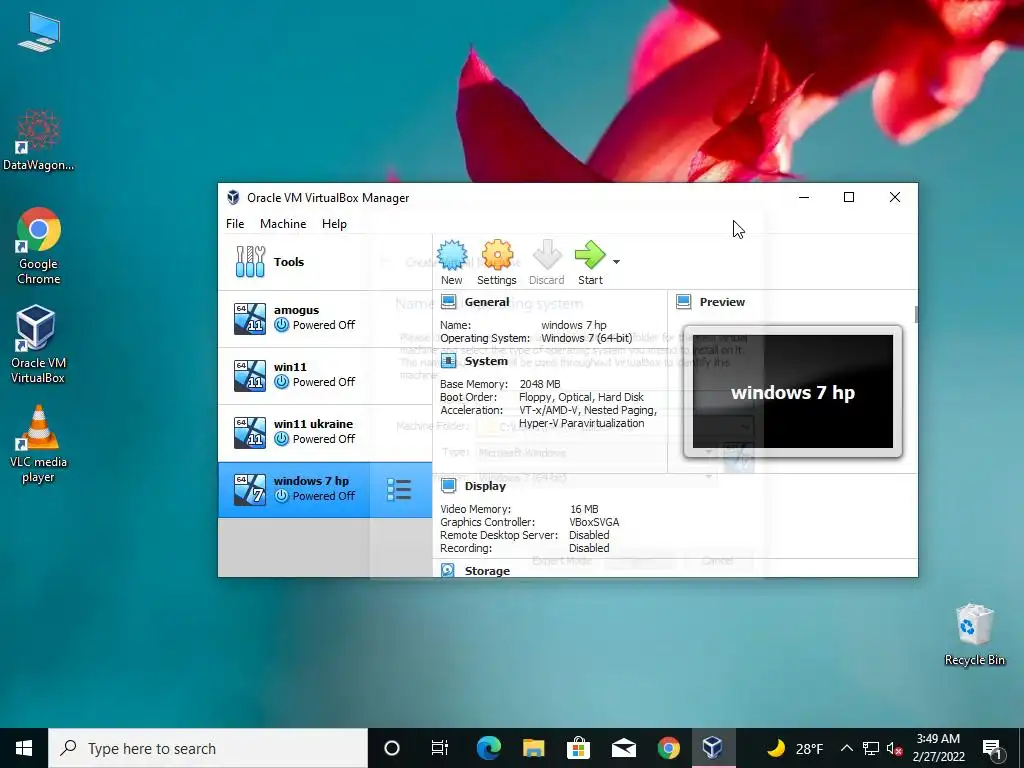The height and width of the screenshot is (768, 1024).
Task: Select the win11 ukraine virtual machine
Action: coord(325,432)
